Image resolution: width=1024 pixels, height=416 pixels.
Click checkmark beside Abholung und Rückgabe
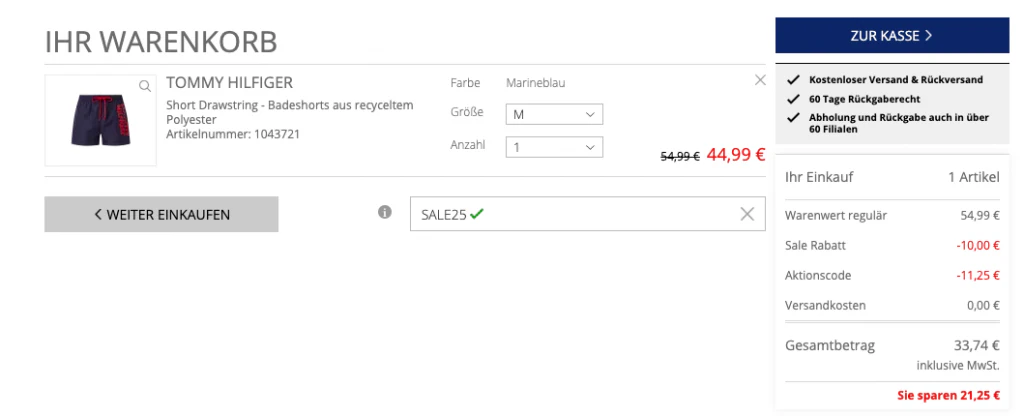(793, 118)
